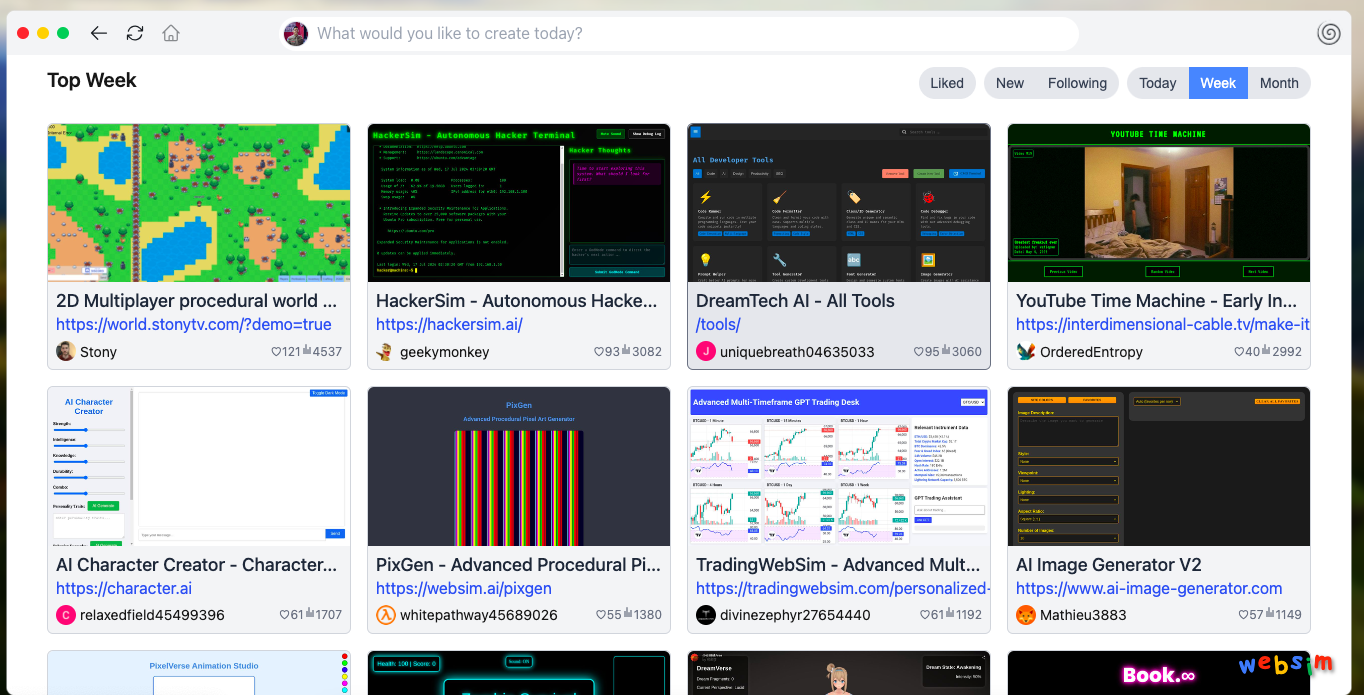Click the refresh icon next to back arrow
Image resolution: width=1364 pixels, height=695 pixels.
click(x=134, y=33)
